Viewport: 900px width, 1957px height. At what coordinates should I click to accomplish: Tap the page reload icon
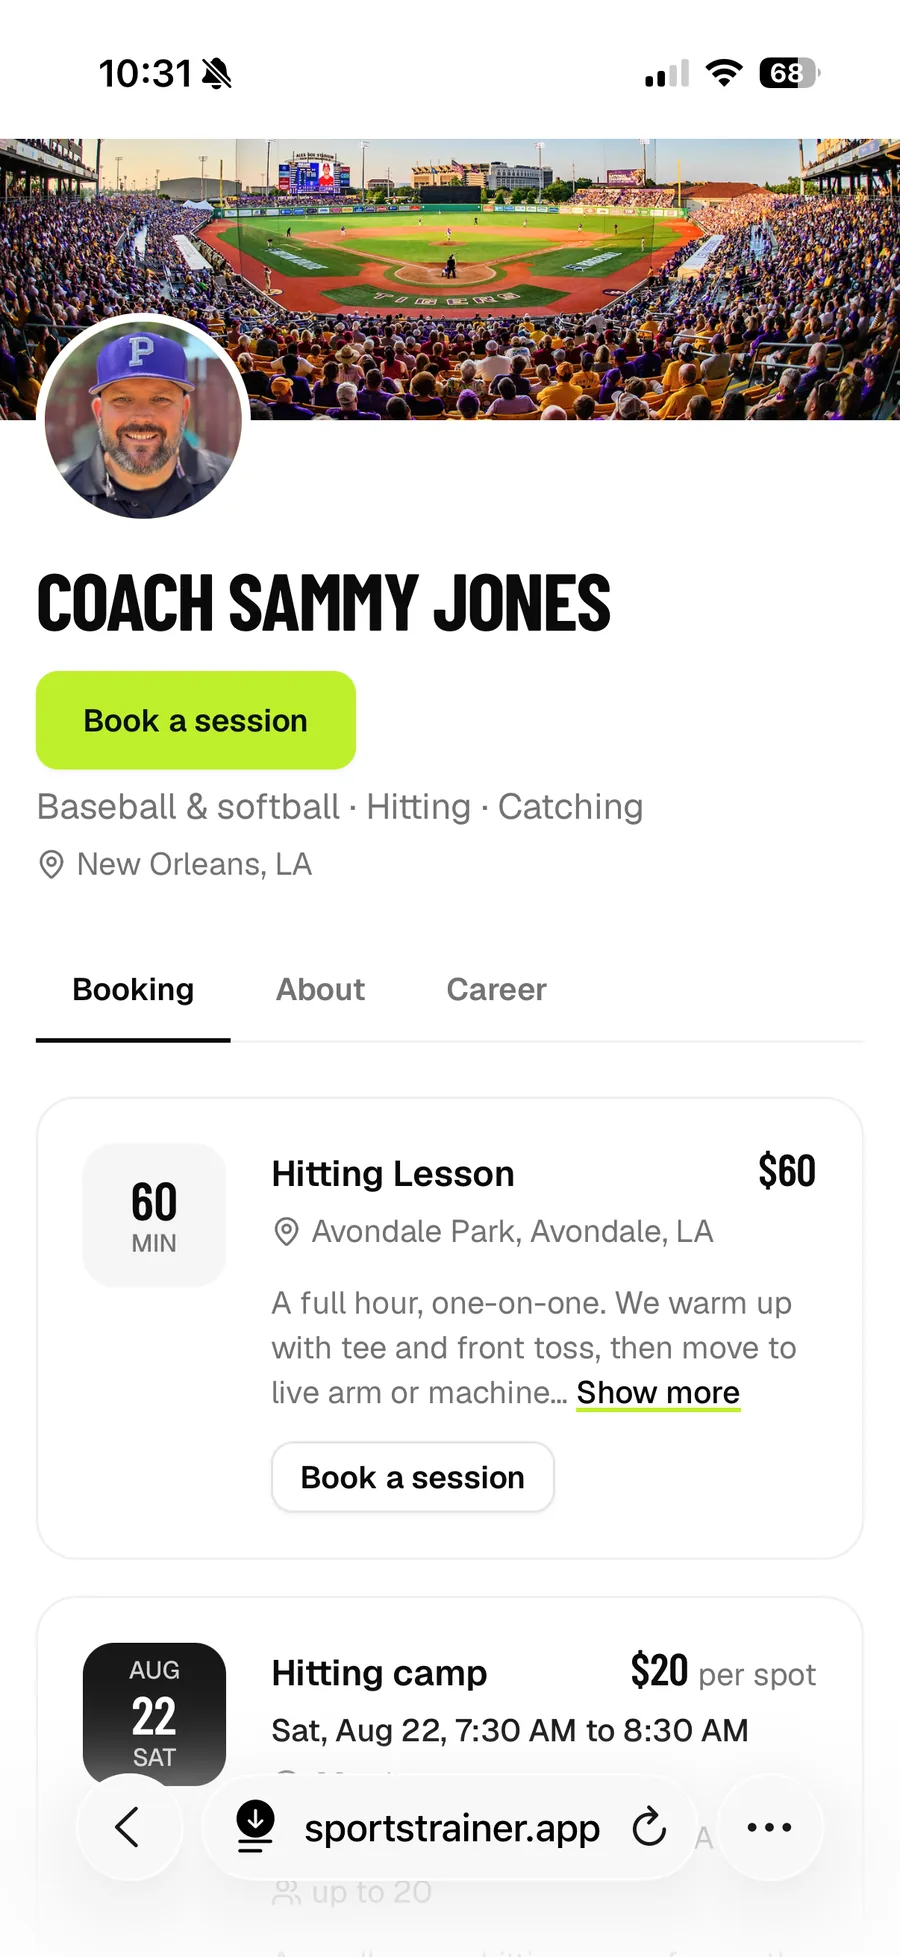point(649,1827)
